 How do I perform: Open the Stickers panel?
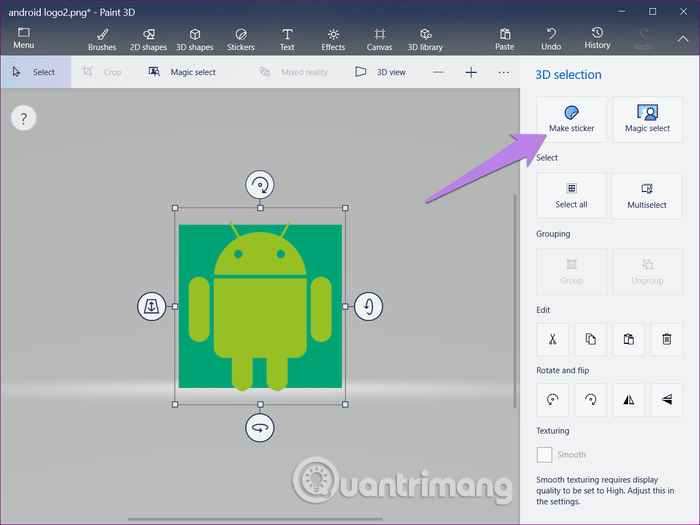tap(241, 39)
